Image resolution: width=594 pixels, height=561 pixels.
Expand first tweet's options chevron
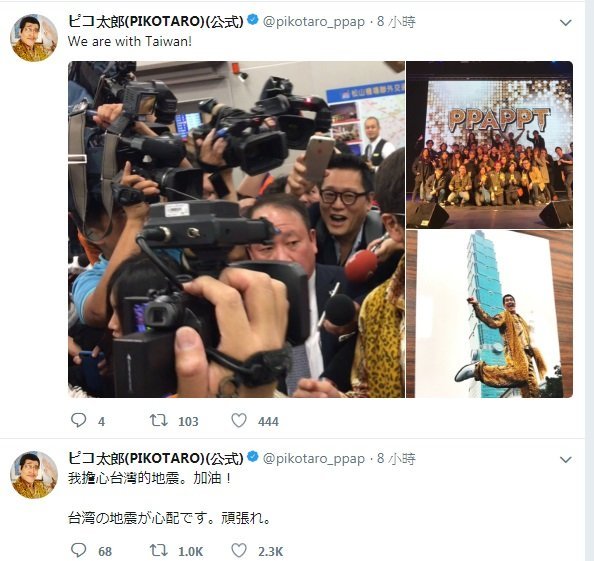566,23
